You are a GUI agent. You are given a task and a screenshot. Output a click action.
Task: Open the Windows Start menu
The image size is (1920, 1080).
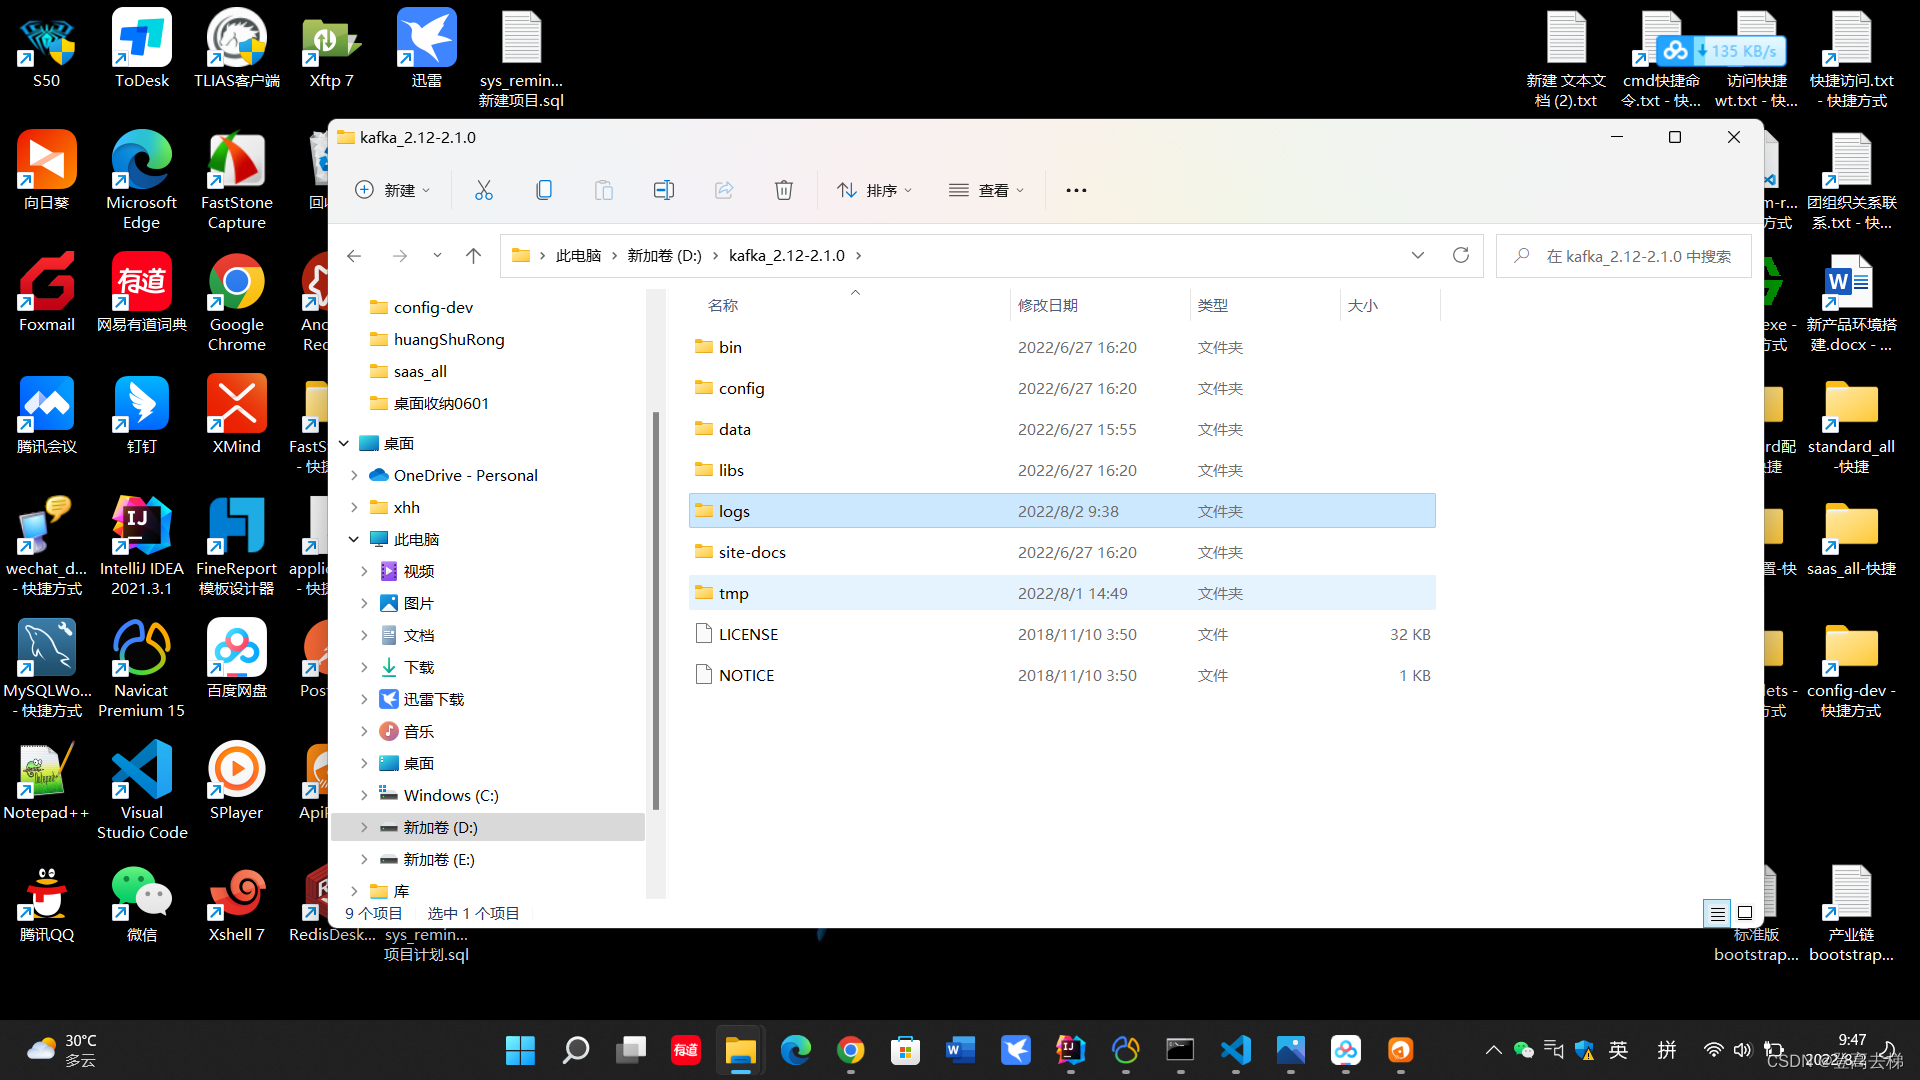coord(520,1050)
